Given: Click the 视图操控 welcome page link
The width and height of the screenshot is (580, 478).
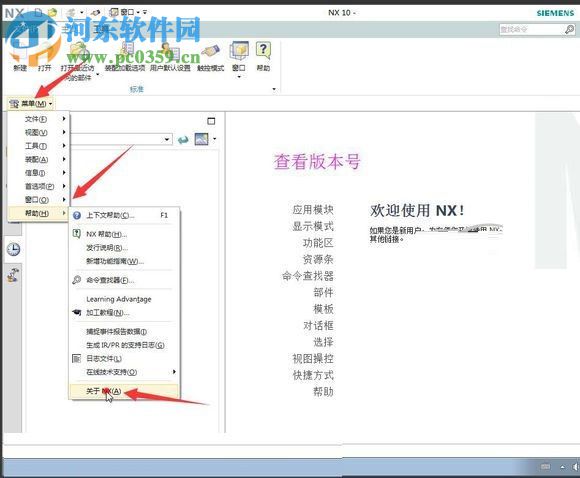Looking at the screenshot, I should pos(313,358).
